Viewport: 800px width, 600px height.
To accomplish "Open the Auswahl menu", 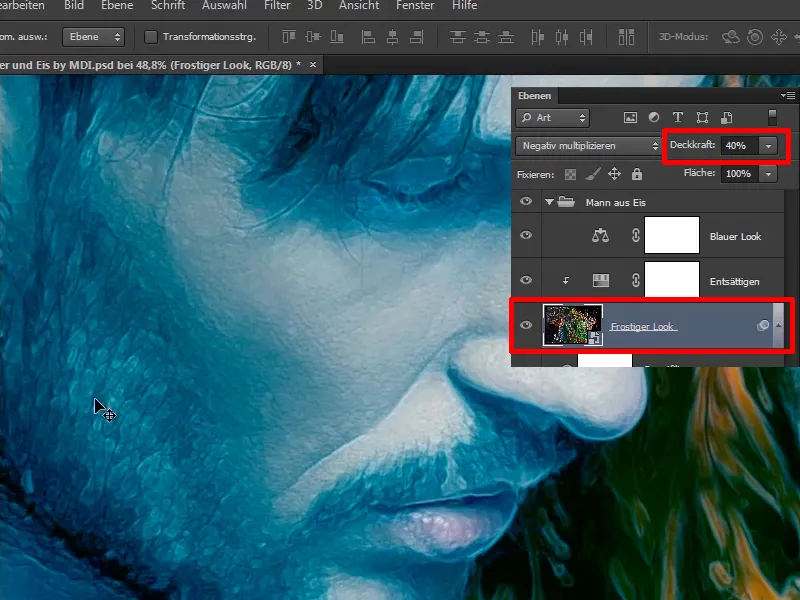I will [224, 6].
